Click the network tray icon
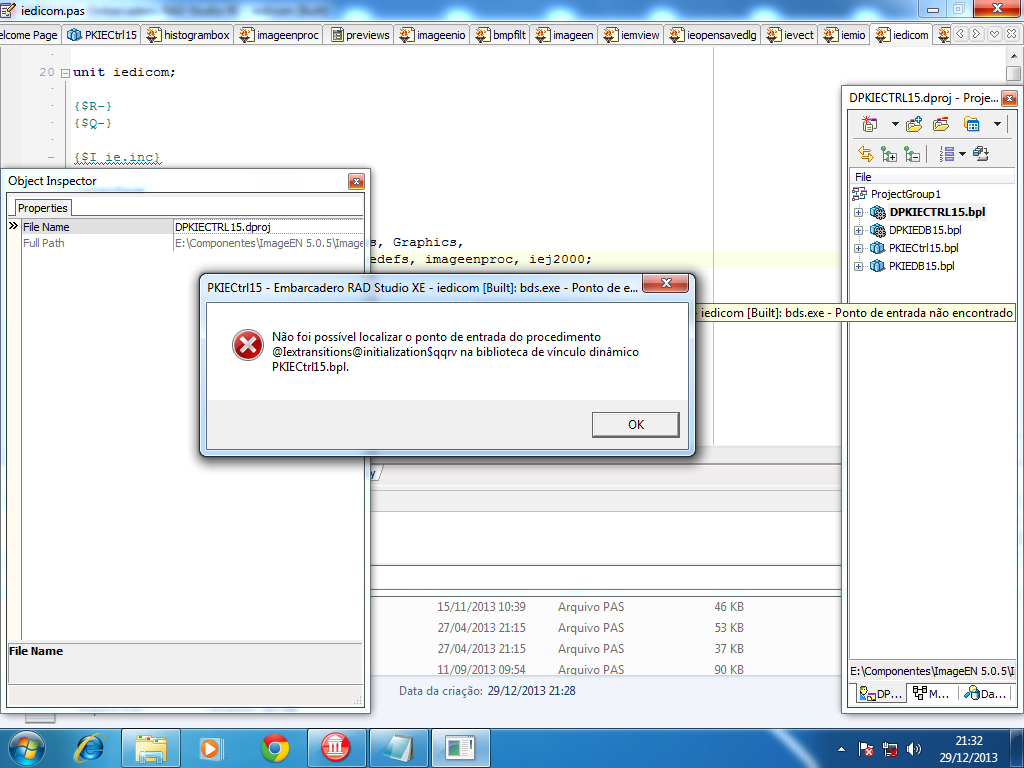Image resolution: width=1024 pixels, height=768 pixels. 889,749
